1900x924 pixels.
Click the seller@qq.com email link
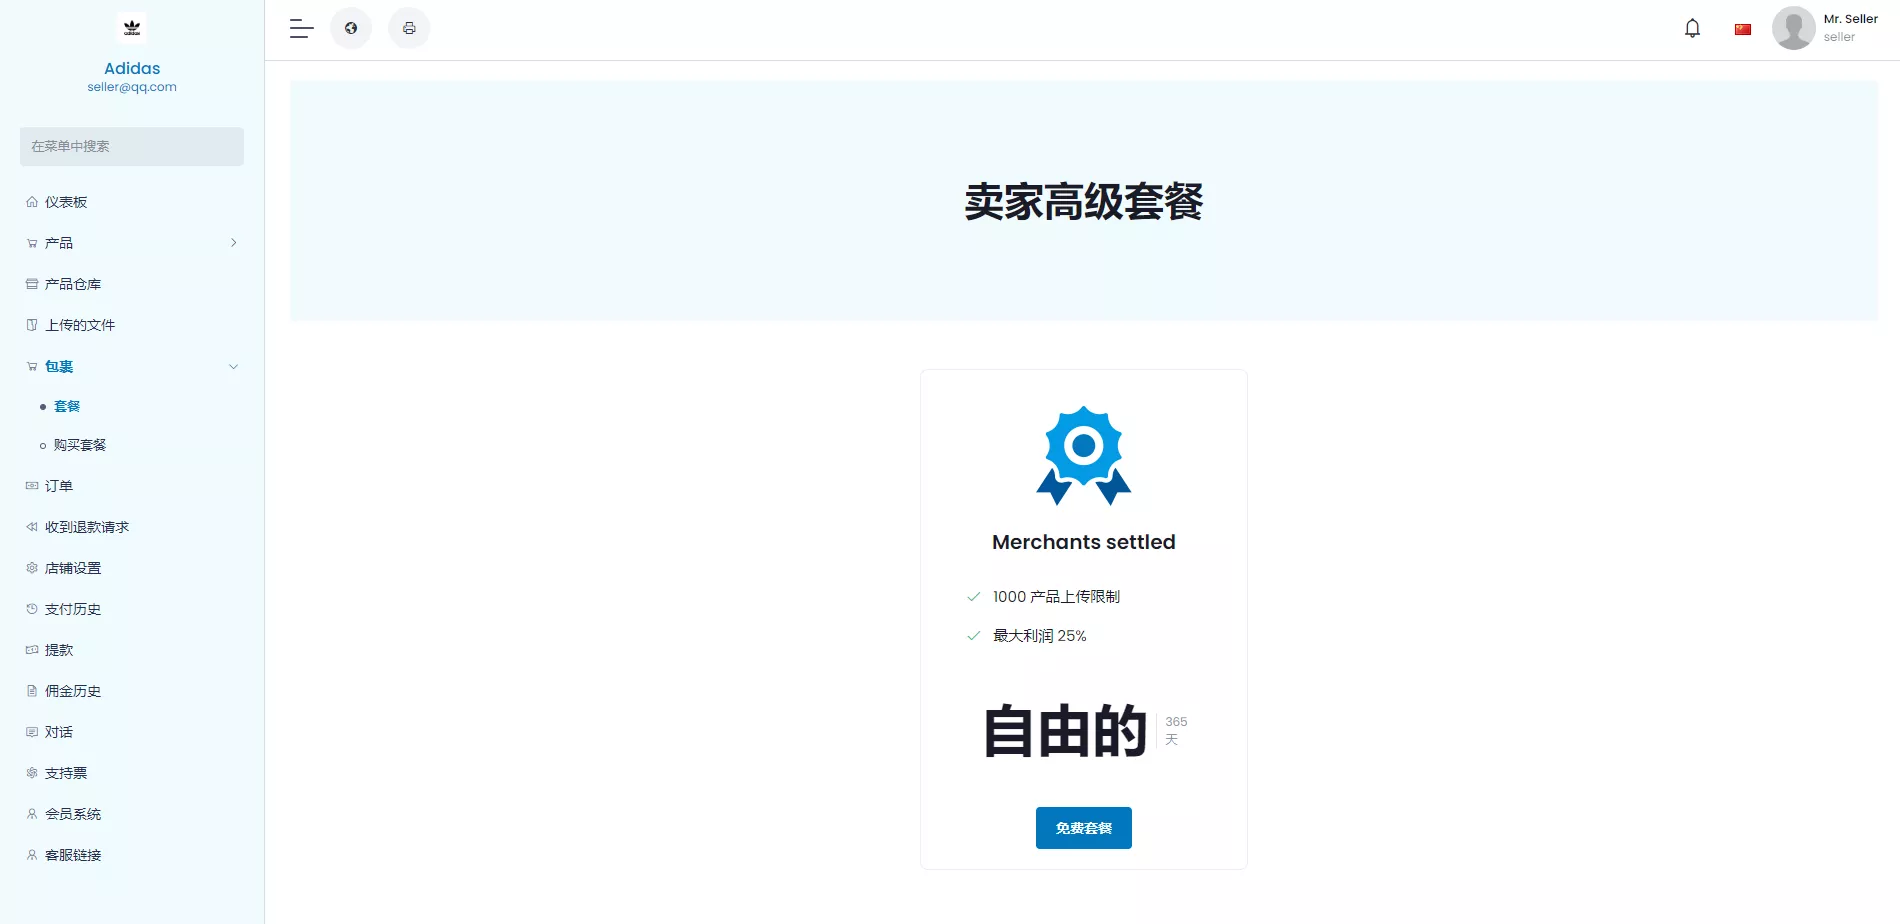[131, 87]
